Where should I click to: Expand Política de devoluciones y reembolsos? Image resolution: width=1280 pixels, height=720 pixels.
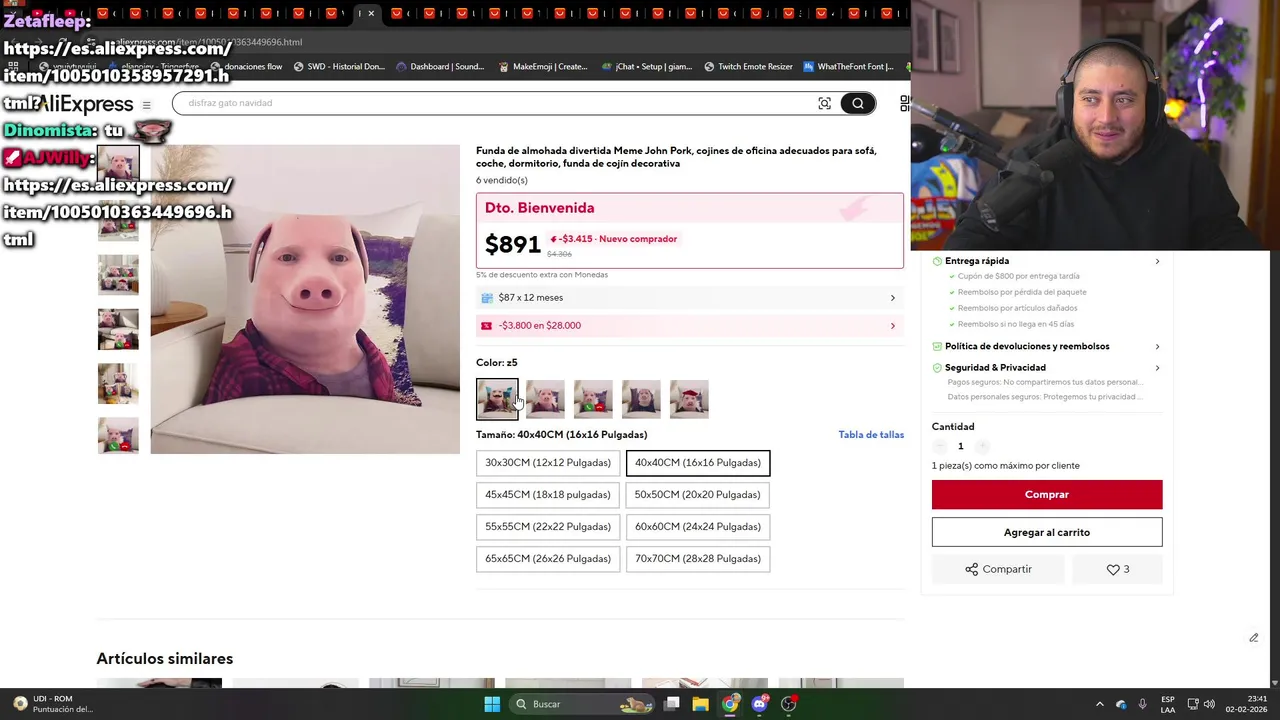pyautogui.click(x=1046, y=346)
